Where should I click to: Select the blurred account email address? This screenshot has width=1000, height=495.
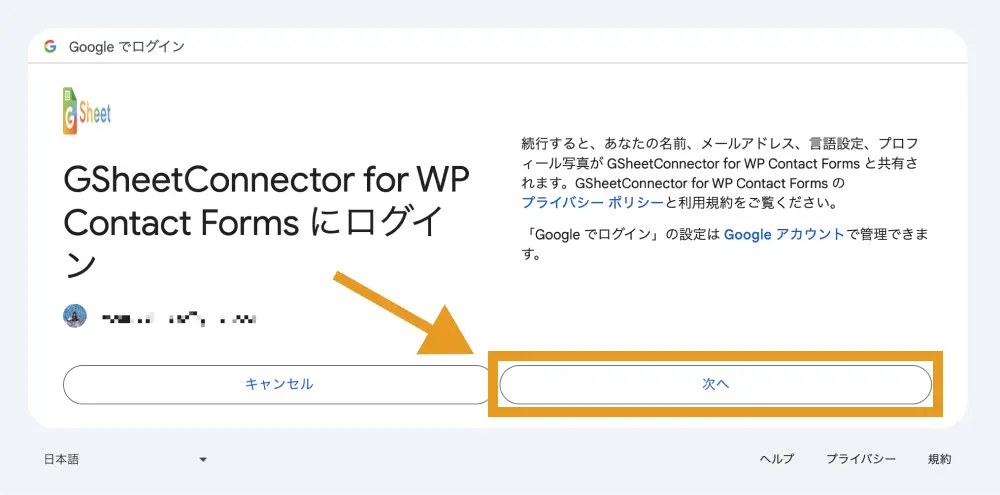(180, 318)
